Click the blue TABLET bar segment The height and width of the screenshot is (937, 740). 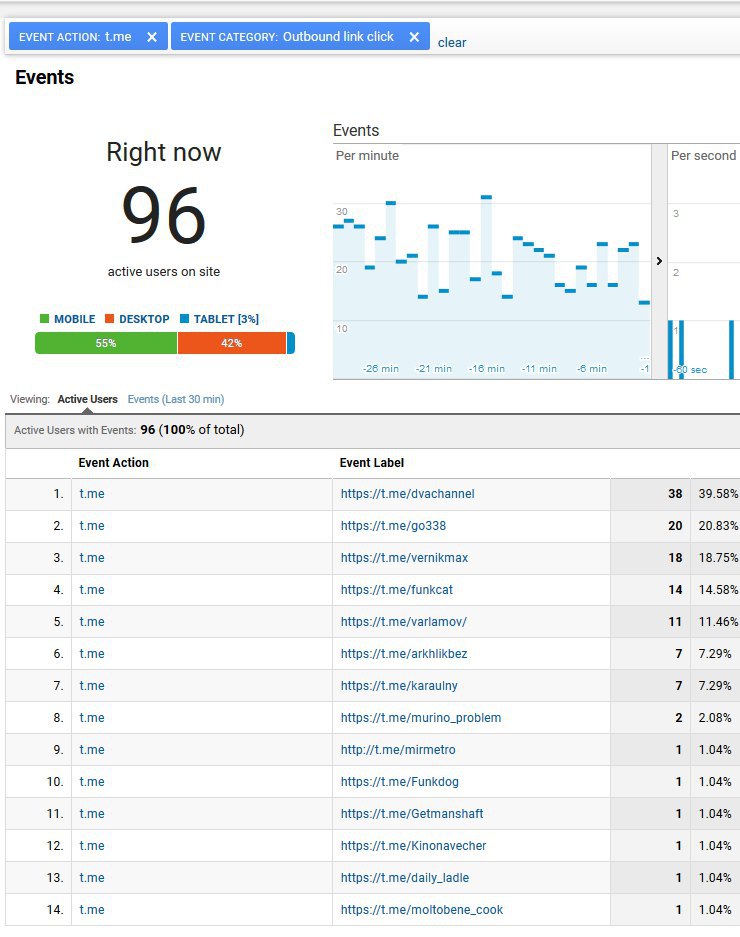click(291, 343)
